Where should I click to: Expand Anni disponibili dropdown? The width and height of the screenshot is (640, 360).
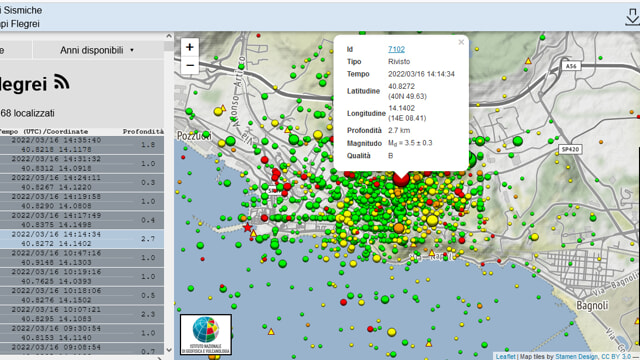click(x=97, y=50)
